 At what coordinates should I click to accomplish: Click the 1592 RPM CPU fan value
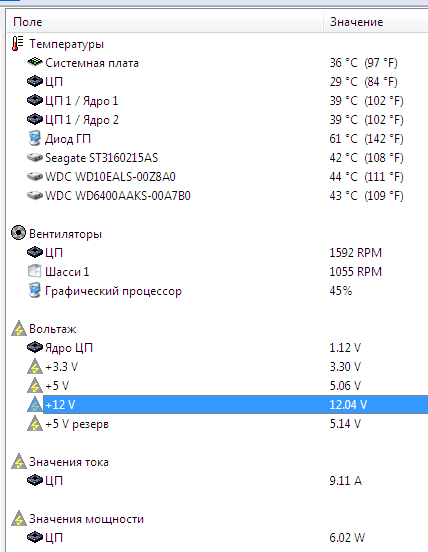[x=355, y=252]
